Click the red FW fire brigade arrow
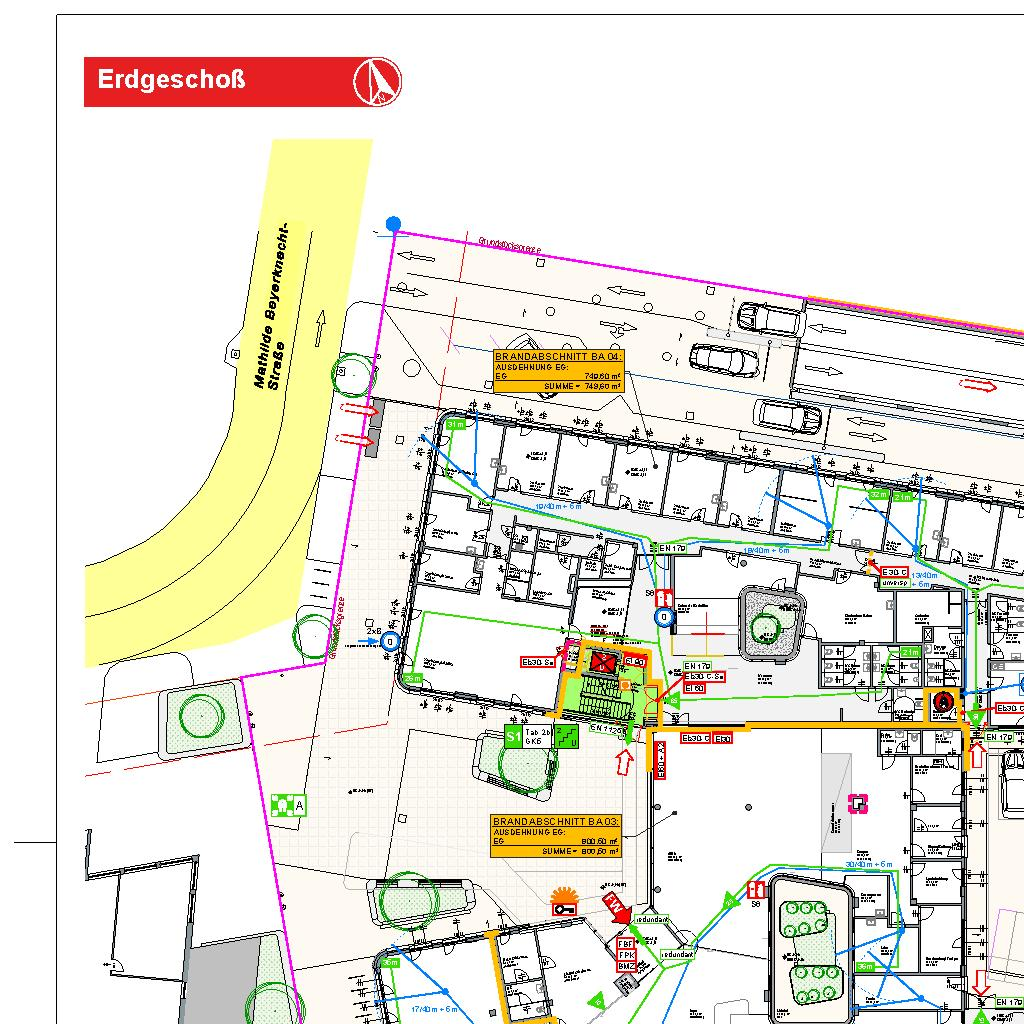The height and width of the screenshot is (1024, 1024). click(x=616, y=908)
